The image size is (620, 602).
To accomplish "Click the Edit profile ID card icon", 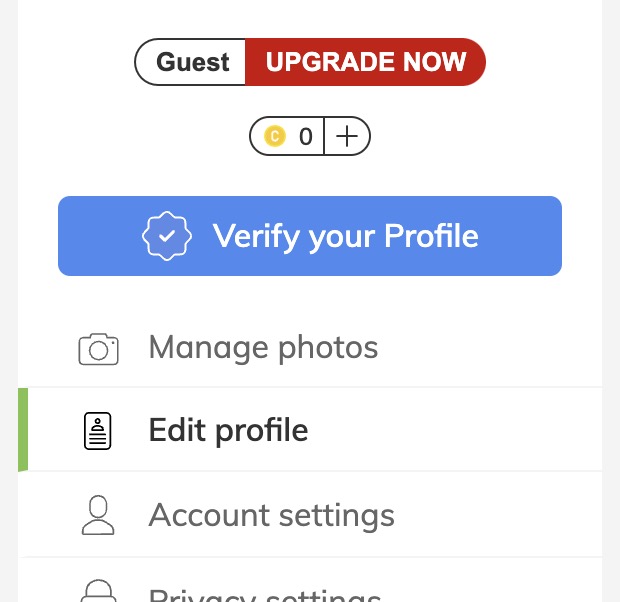I will pos(98,431).
